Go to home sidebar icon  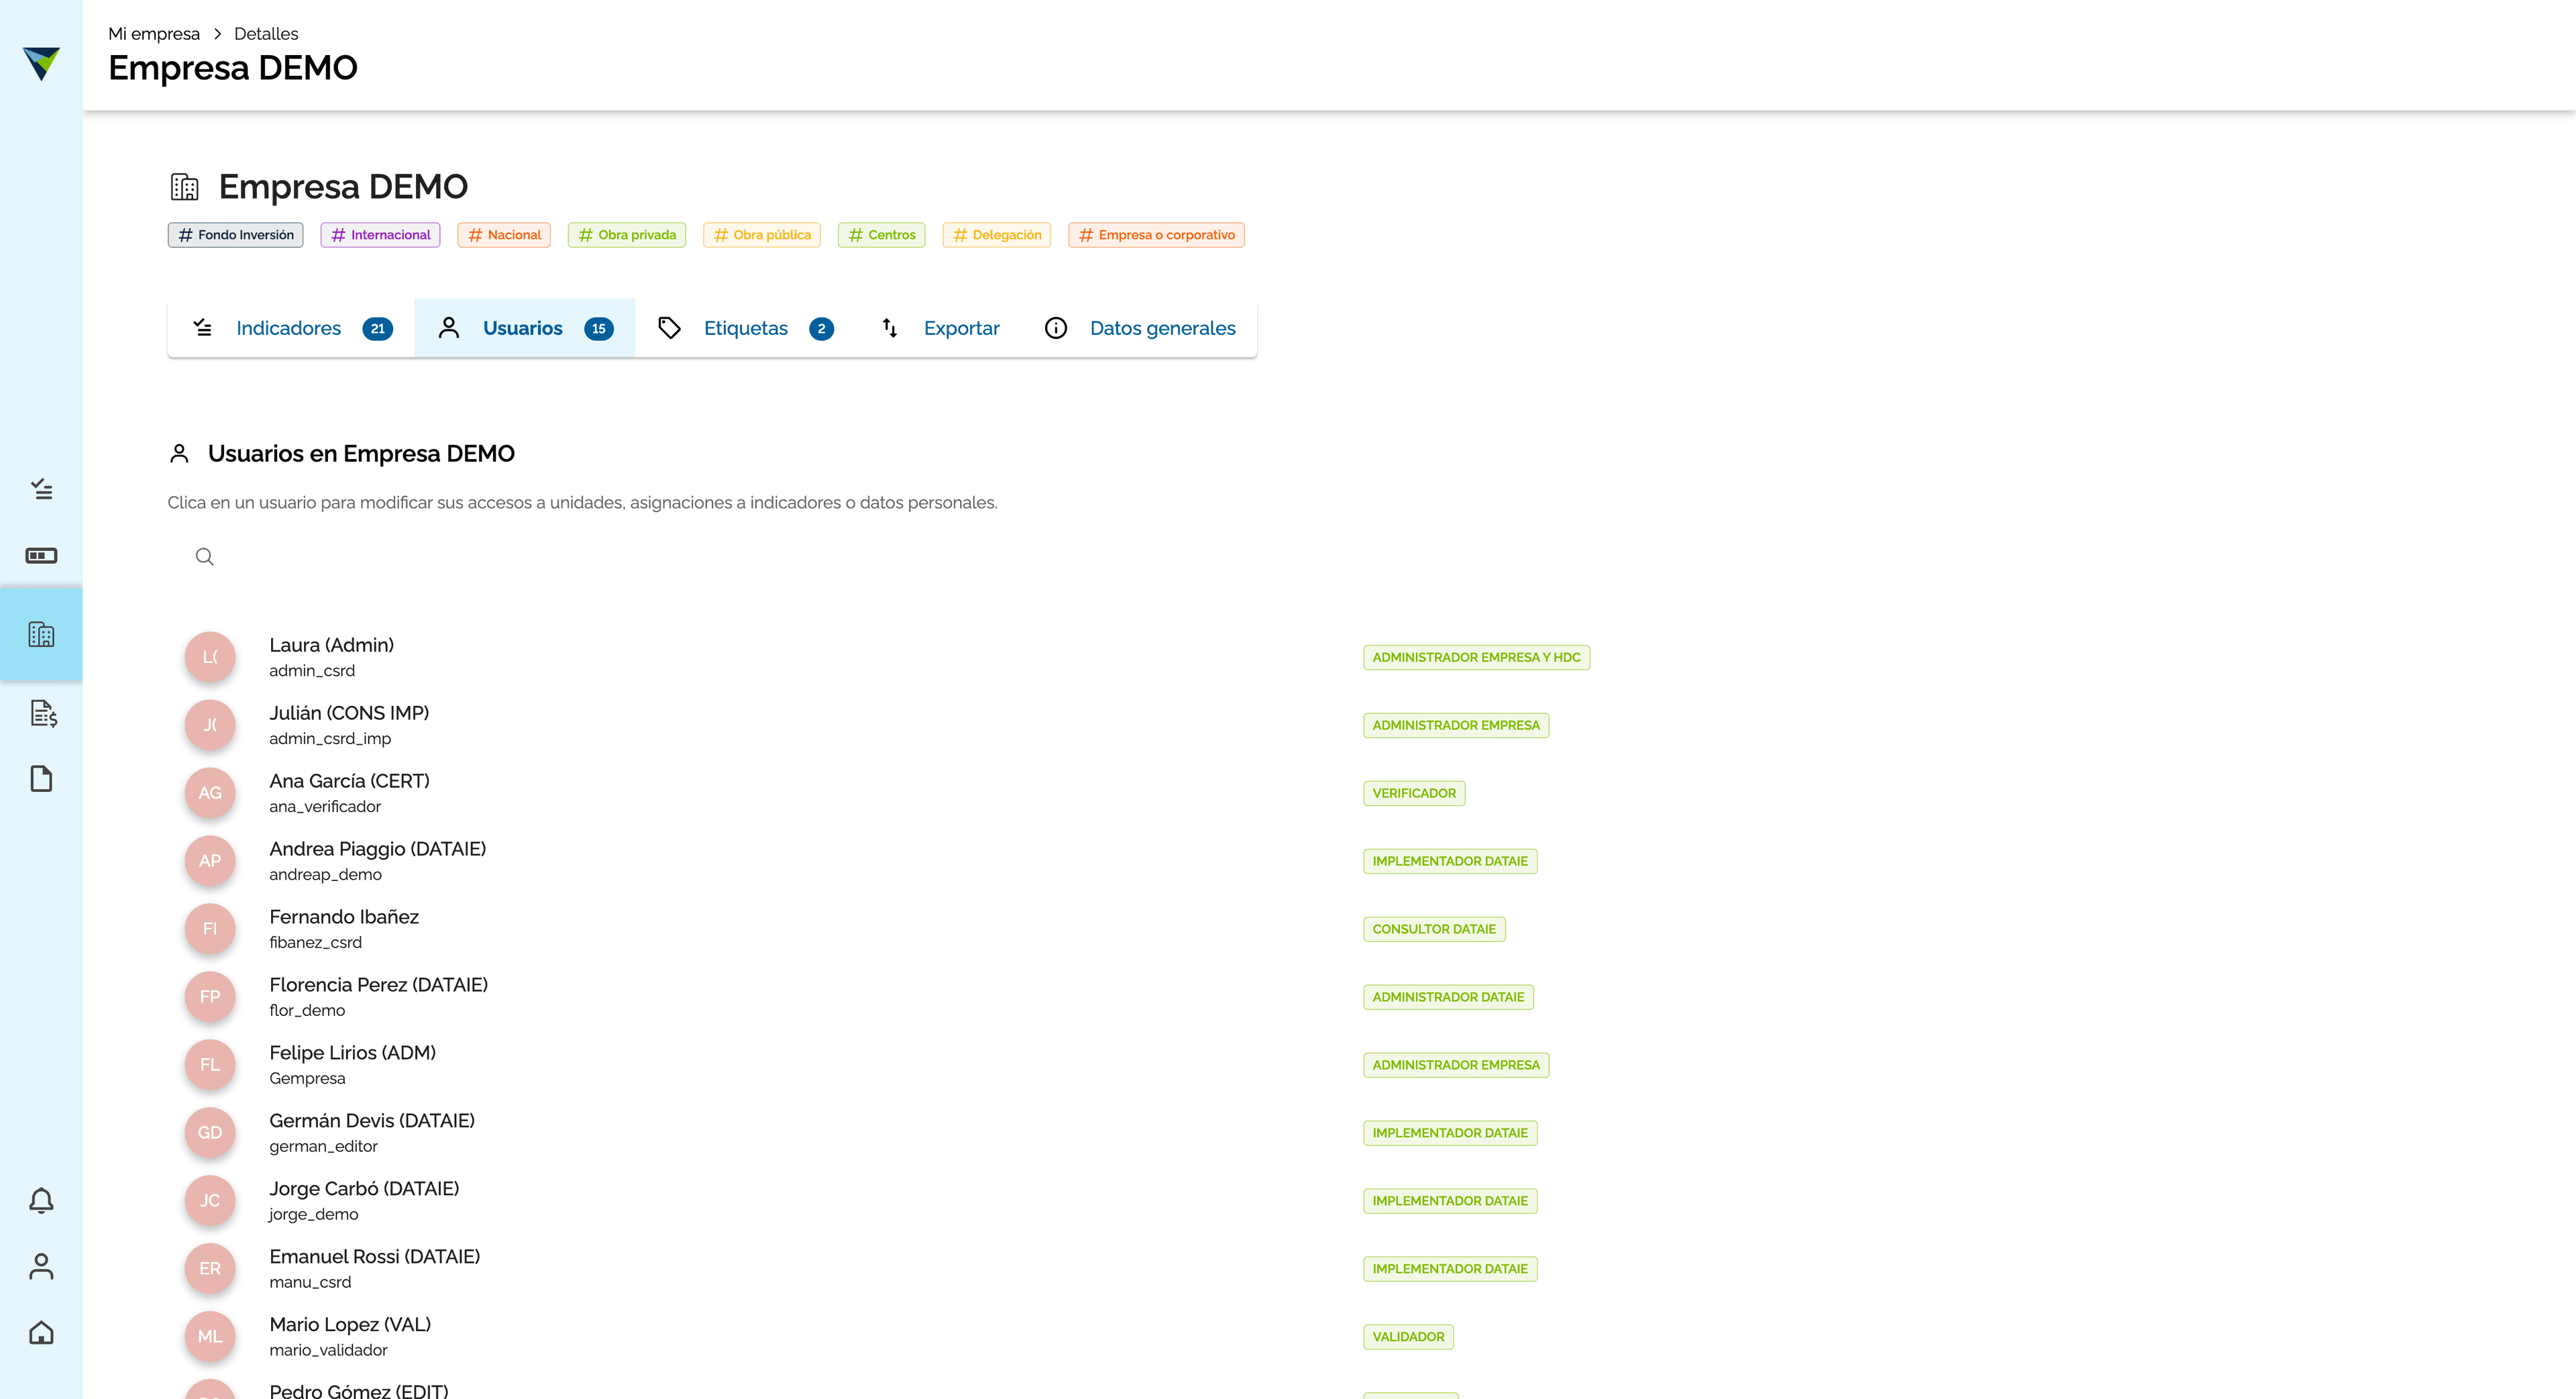41,1333
